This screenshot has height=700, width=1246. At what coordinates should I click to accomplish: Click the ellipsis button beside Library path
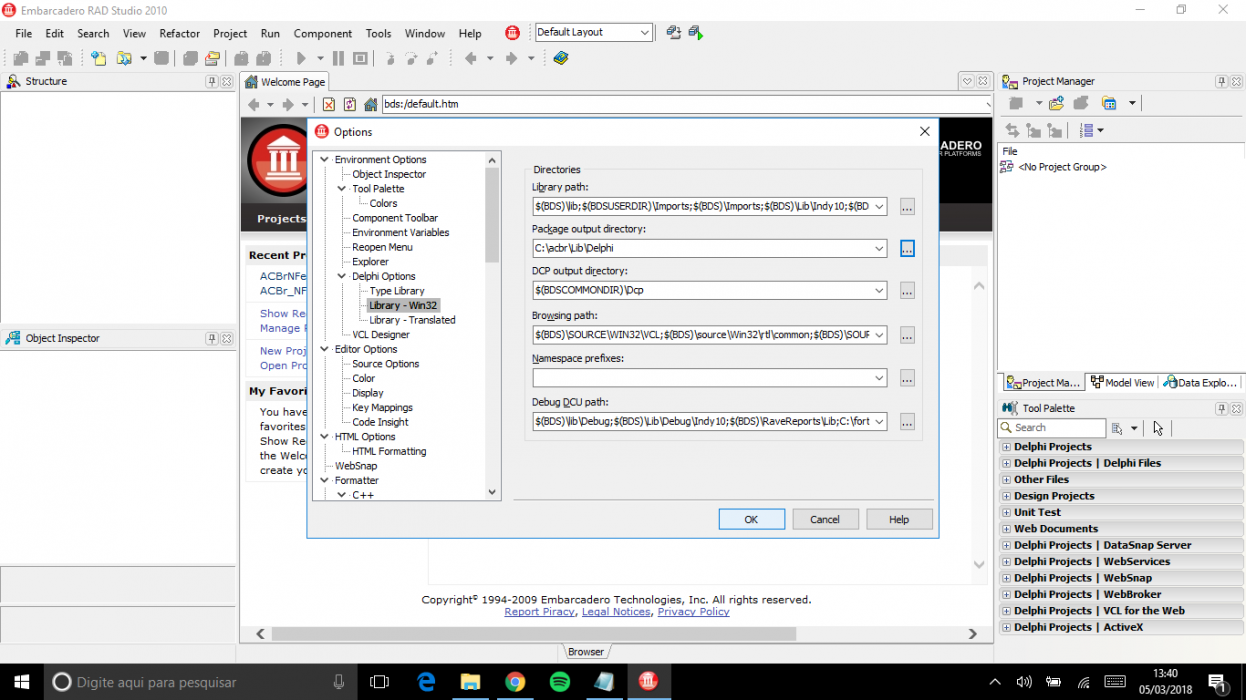pyautogui.click(x=907, y=206)
